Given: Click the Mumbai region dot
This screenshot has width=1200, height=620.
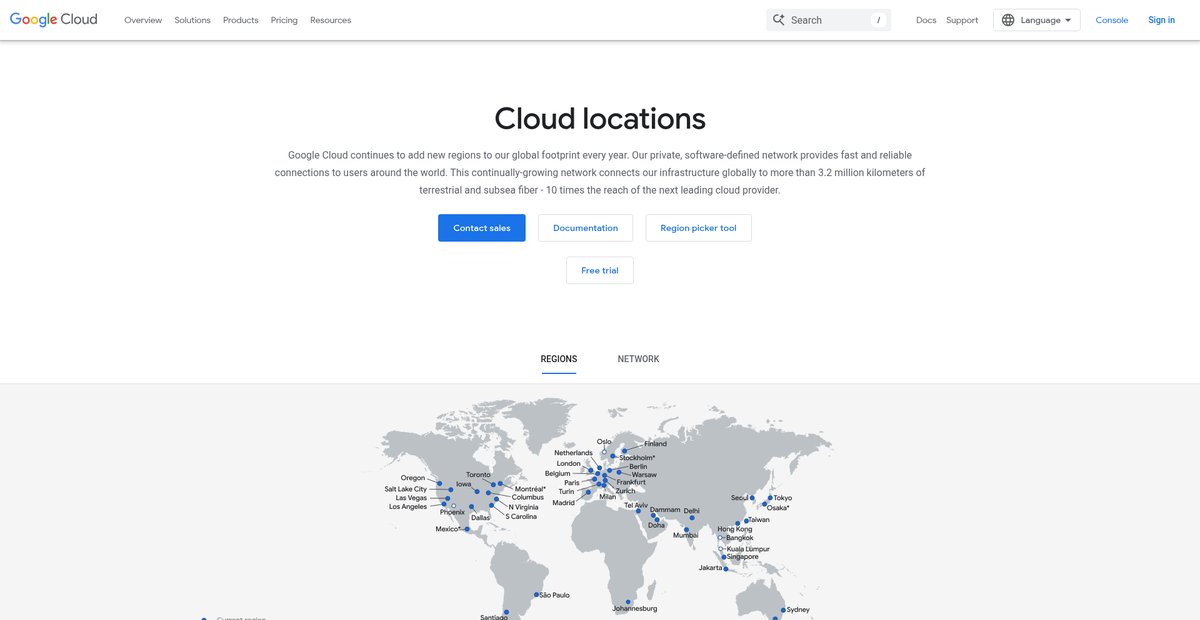Looking at the screenshot, I should (x=686, y=530).
